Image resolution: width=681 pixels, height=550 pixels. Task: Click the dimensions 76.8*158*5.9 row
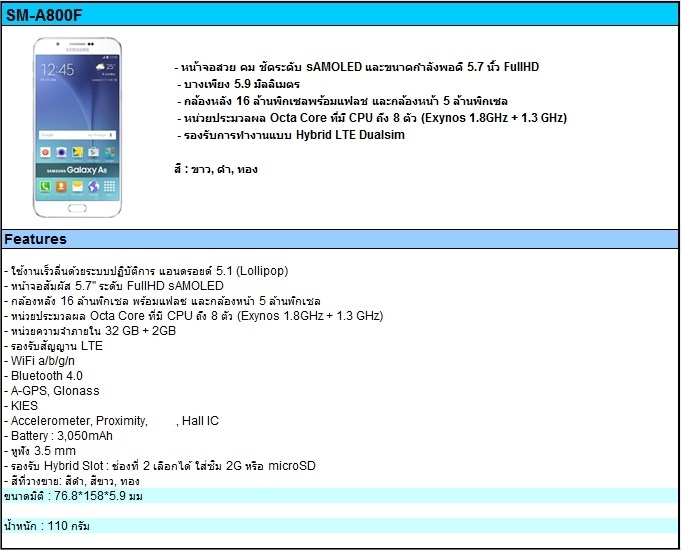[340, 496]
